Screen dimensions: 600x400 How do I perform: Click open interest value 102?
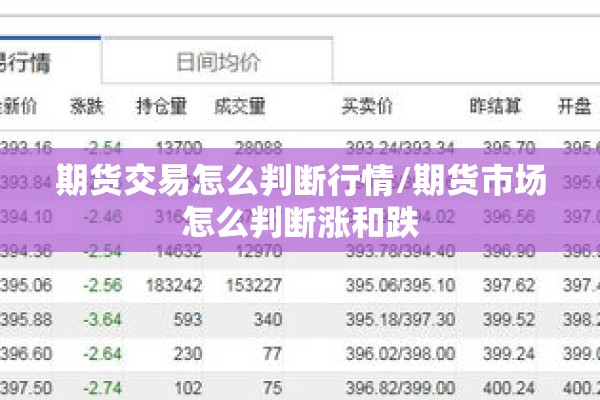[188, 388]
